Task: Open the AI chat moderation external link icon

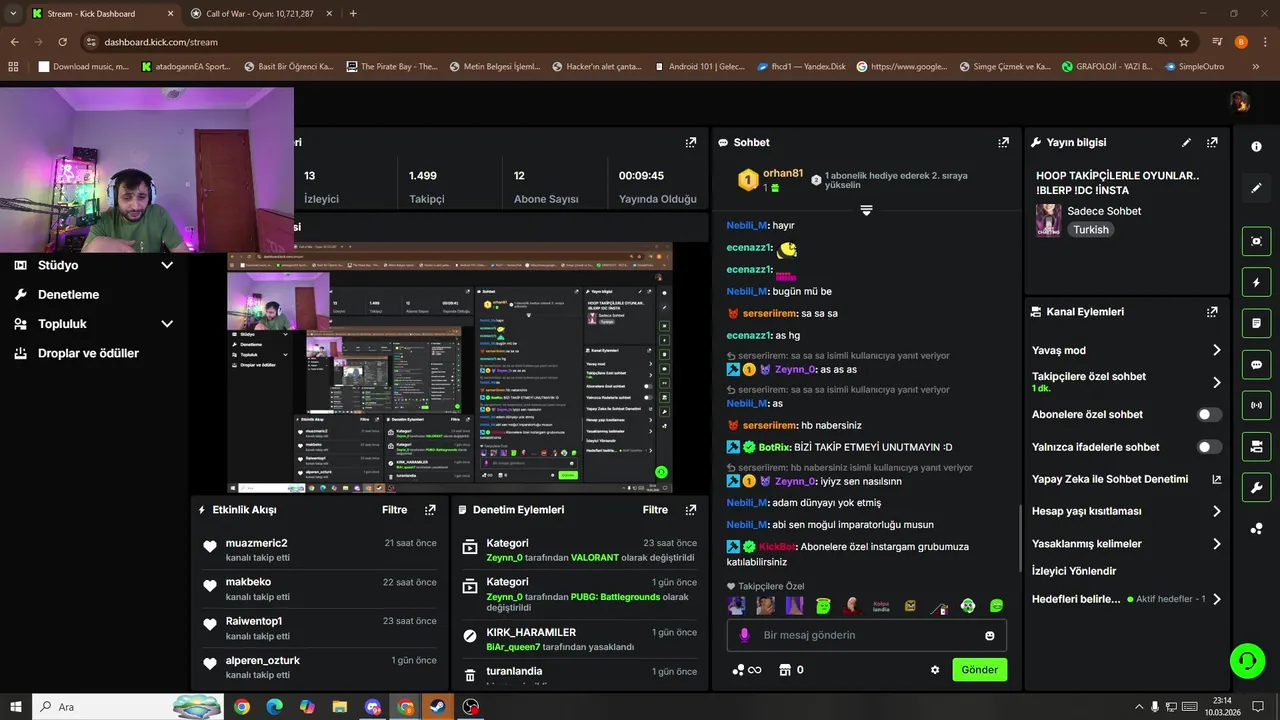Action: (x=1217, y=479)
